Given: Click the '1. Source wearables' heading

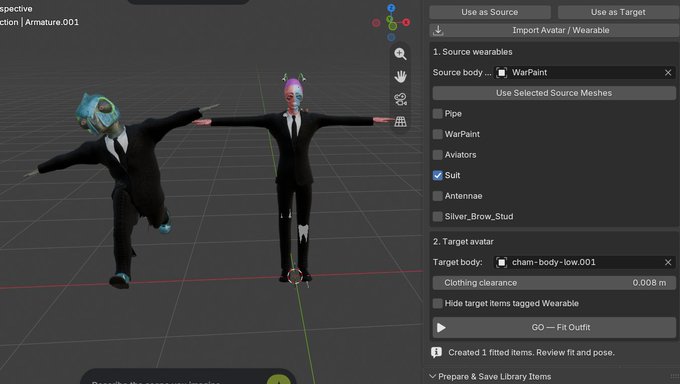Looking at the screenshot, I should coord(472,52).
